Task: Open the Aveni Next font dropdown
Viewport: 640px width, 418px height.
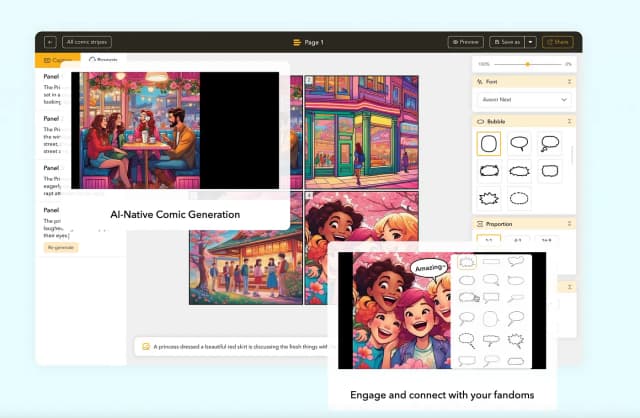Action: [523, 100]
